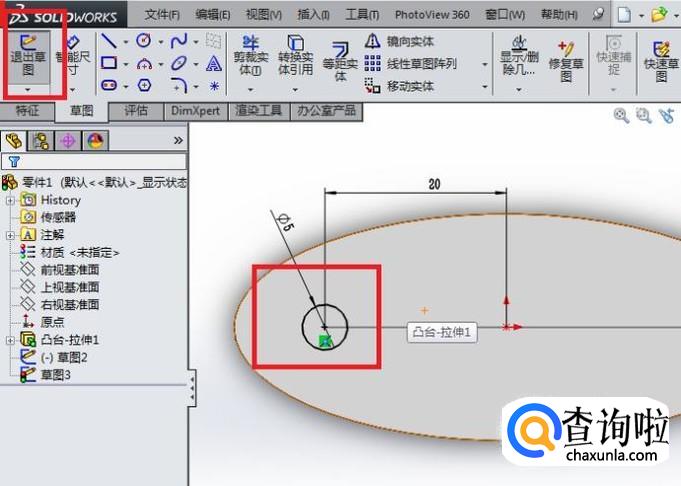The height and width of the screenshot is (486, 681).
Task: Click 镜向实体 mirror entities tool
Action: click(x=399, y=41)
